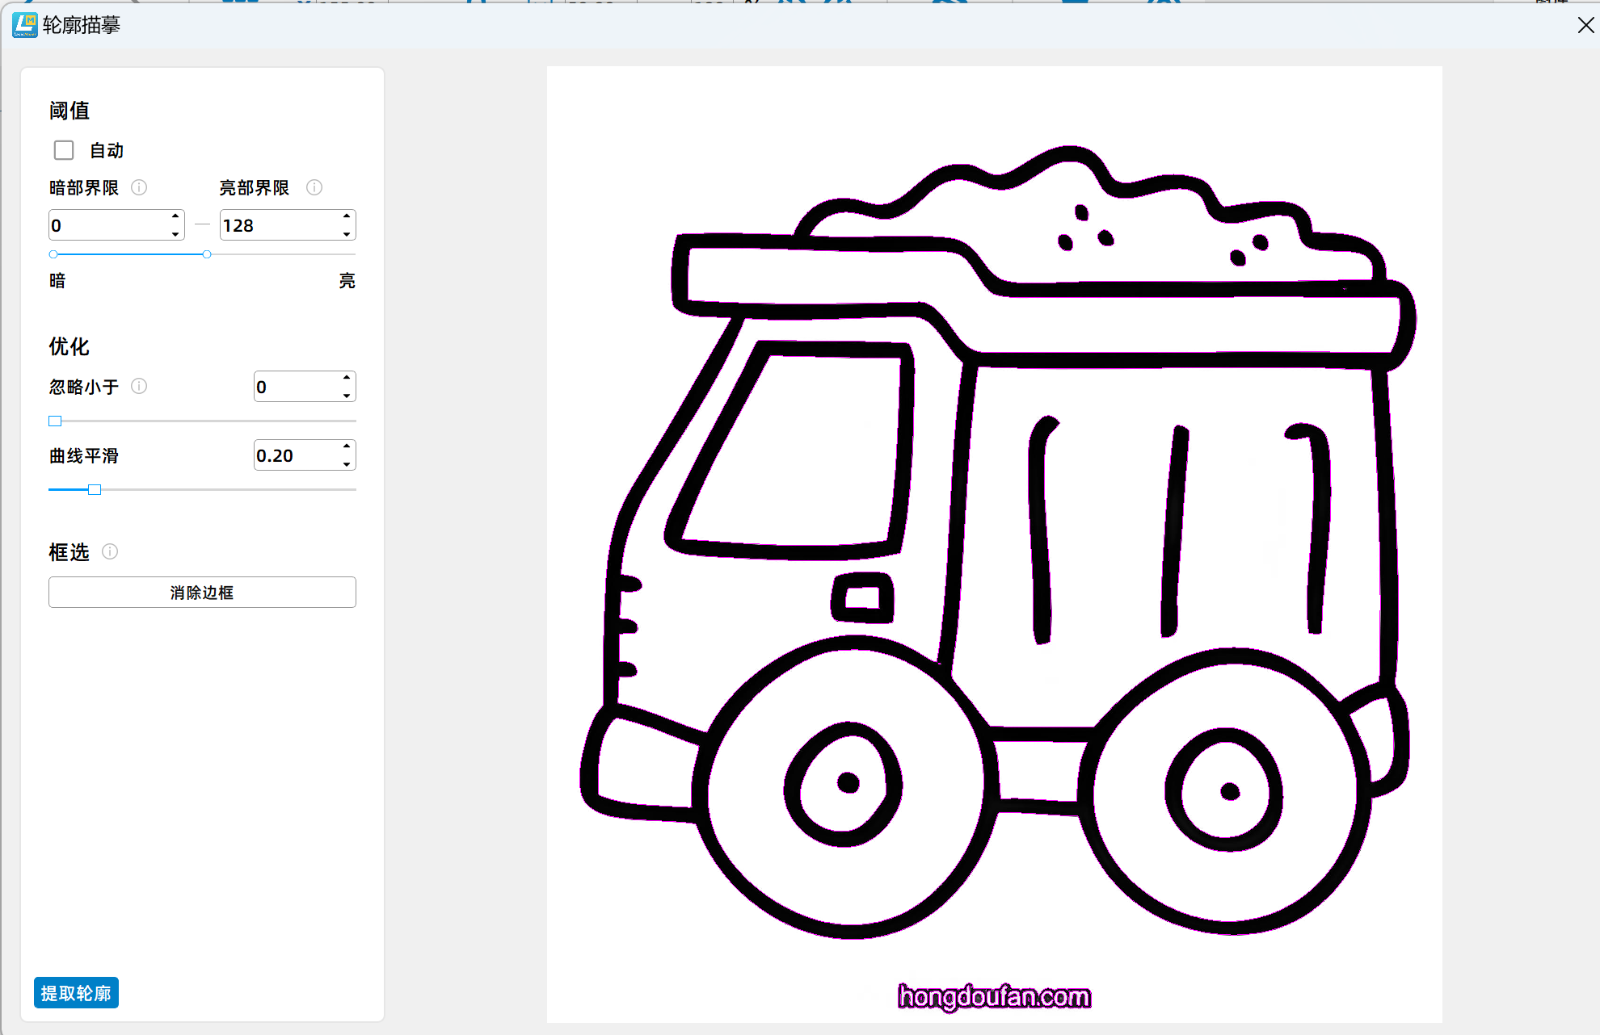
Task: Decrease 曲线平滑 value with down arrow
Action: [346, 463]
